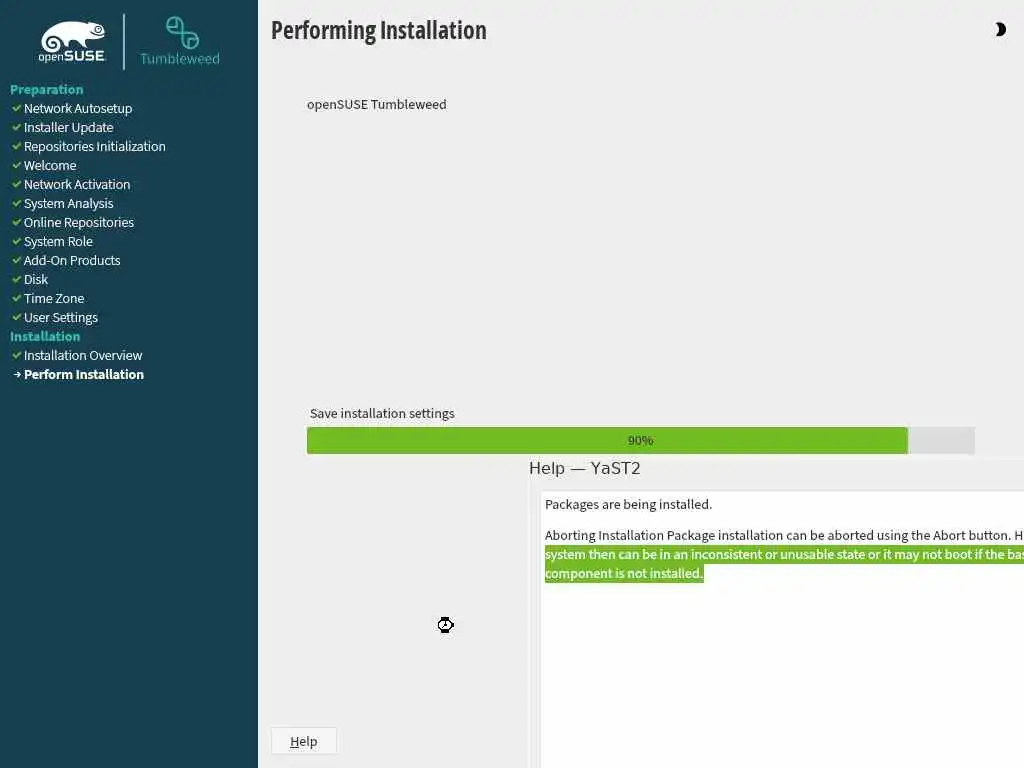Click the checkmark beside Disk
The width and height of the screenshot is (1024, 768).
(17, 279)
